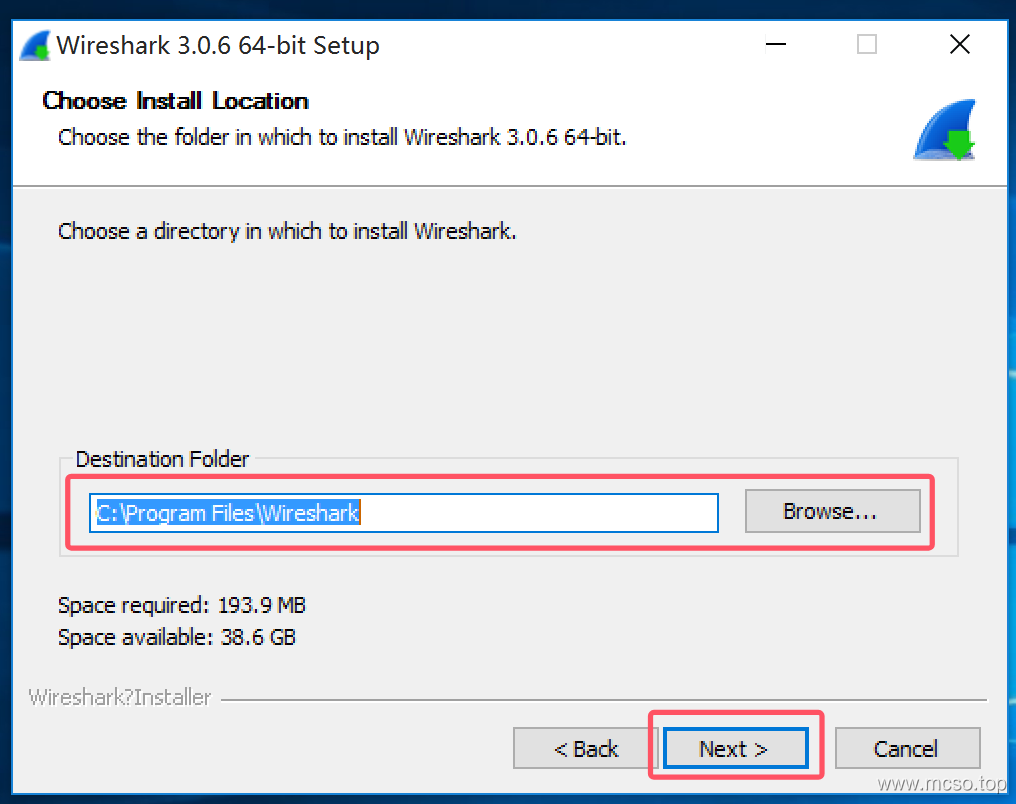Cancel the Wireshark setup
This screenshot has width=1016, height=804.
[x=907, y=748]
